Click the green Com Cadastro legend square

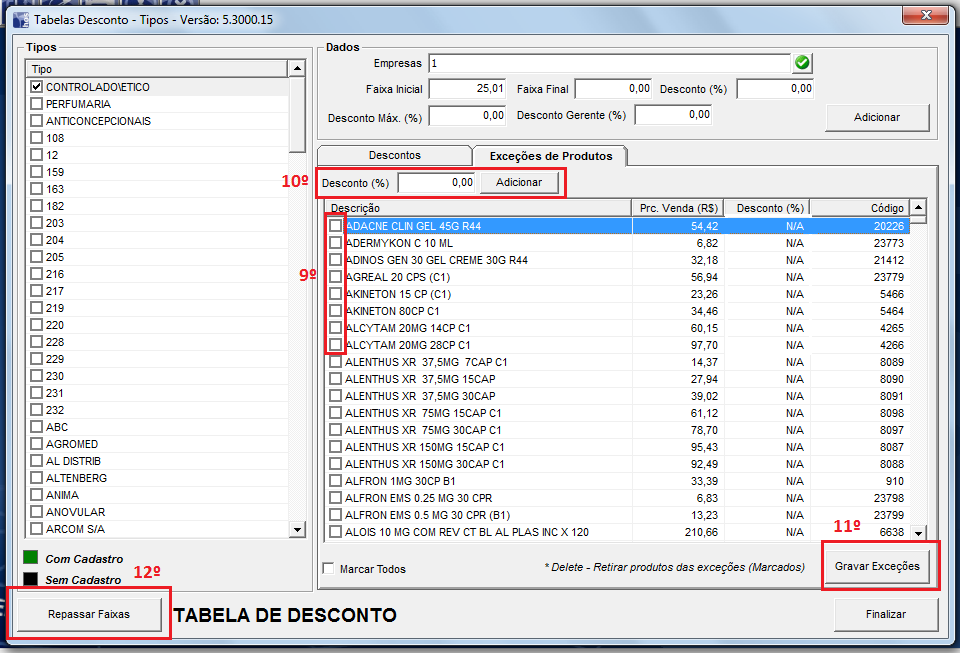pyautogui.click(x=31, y=559)
